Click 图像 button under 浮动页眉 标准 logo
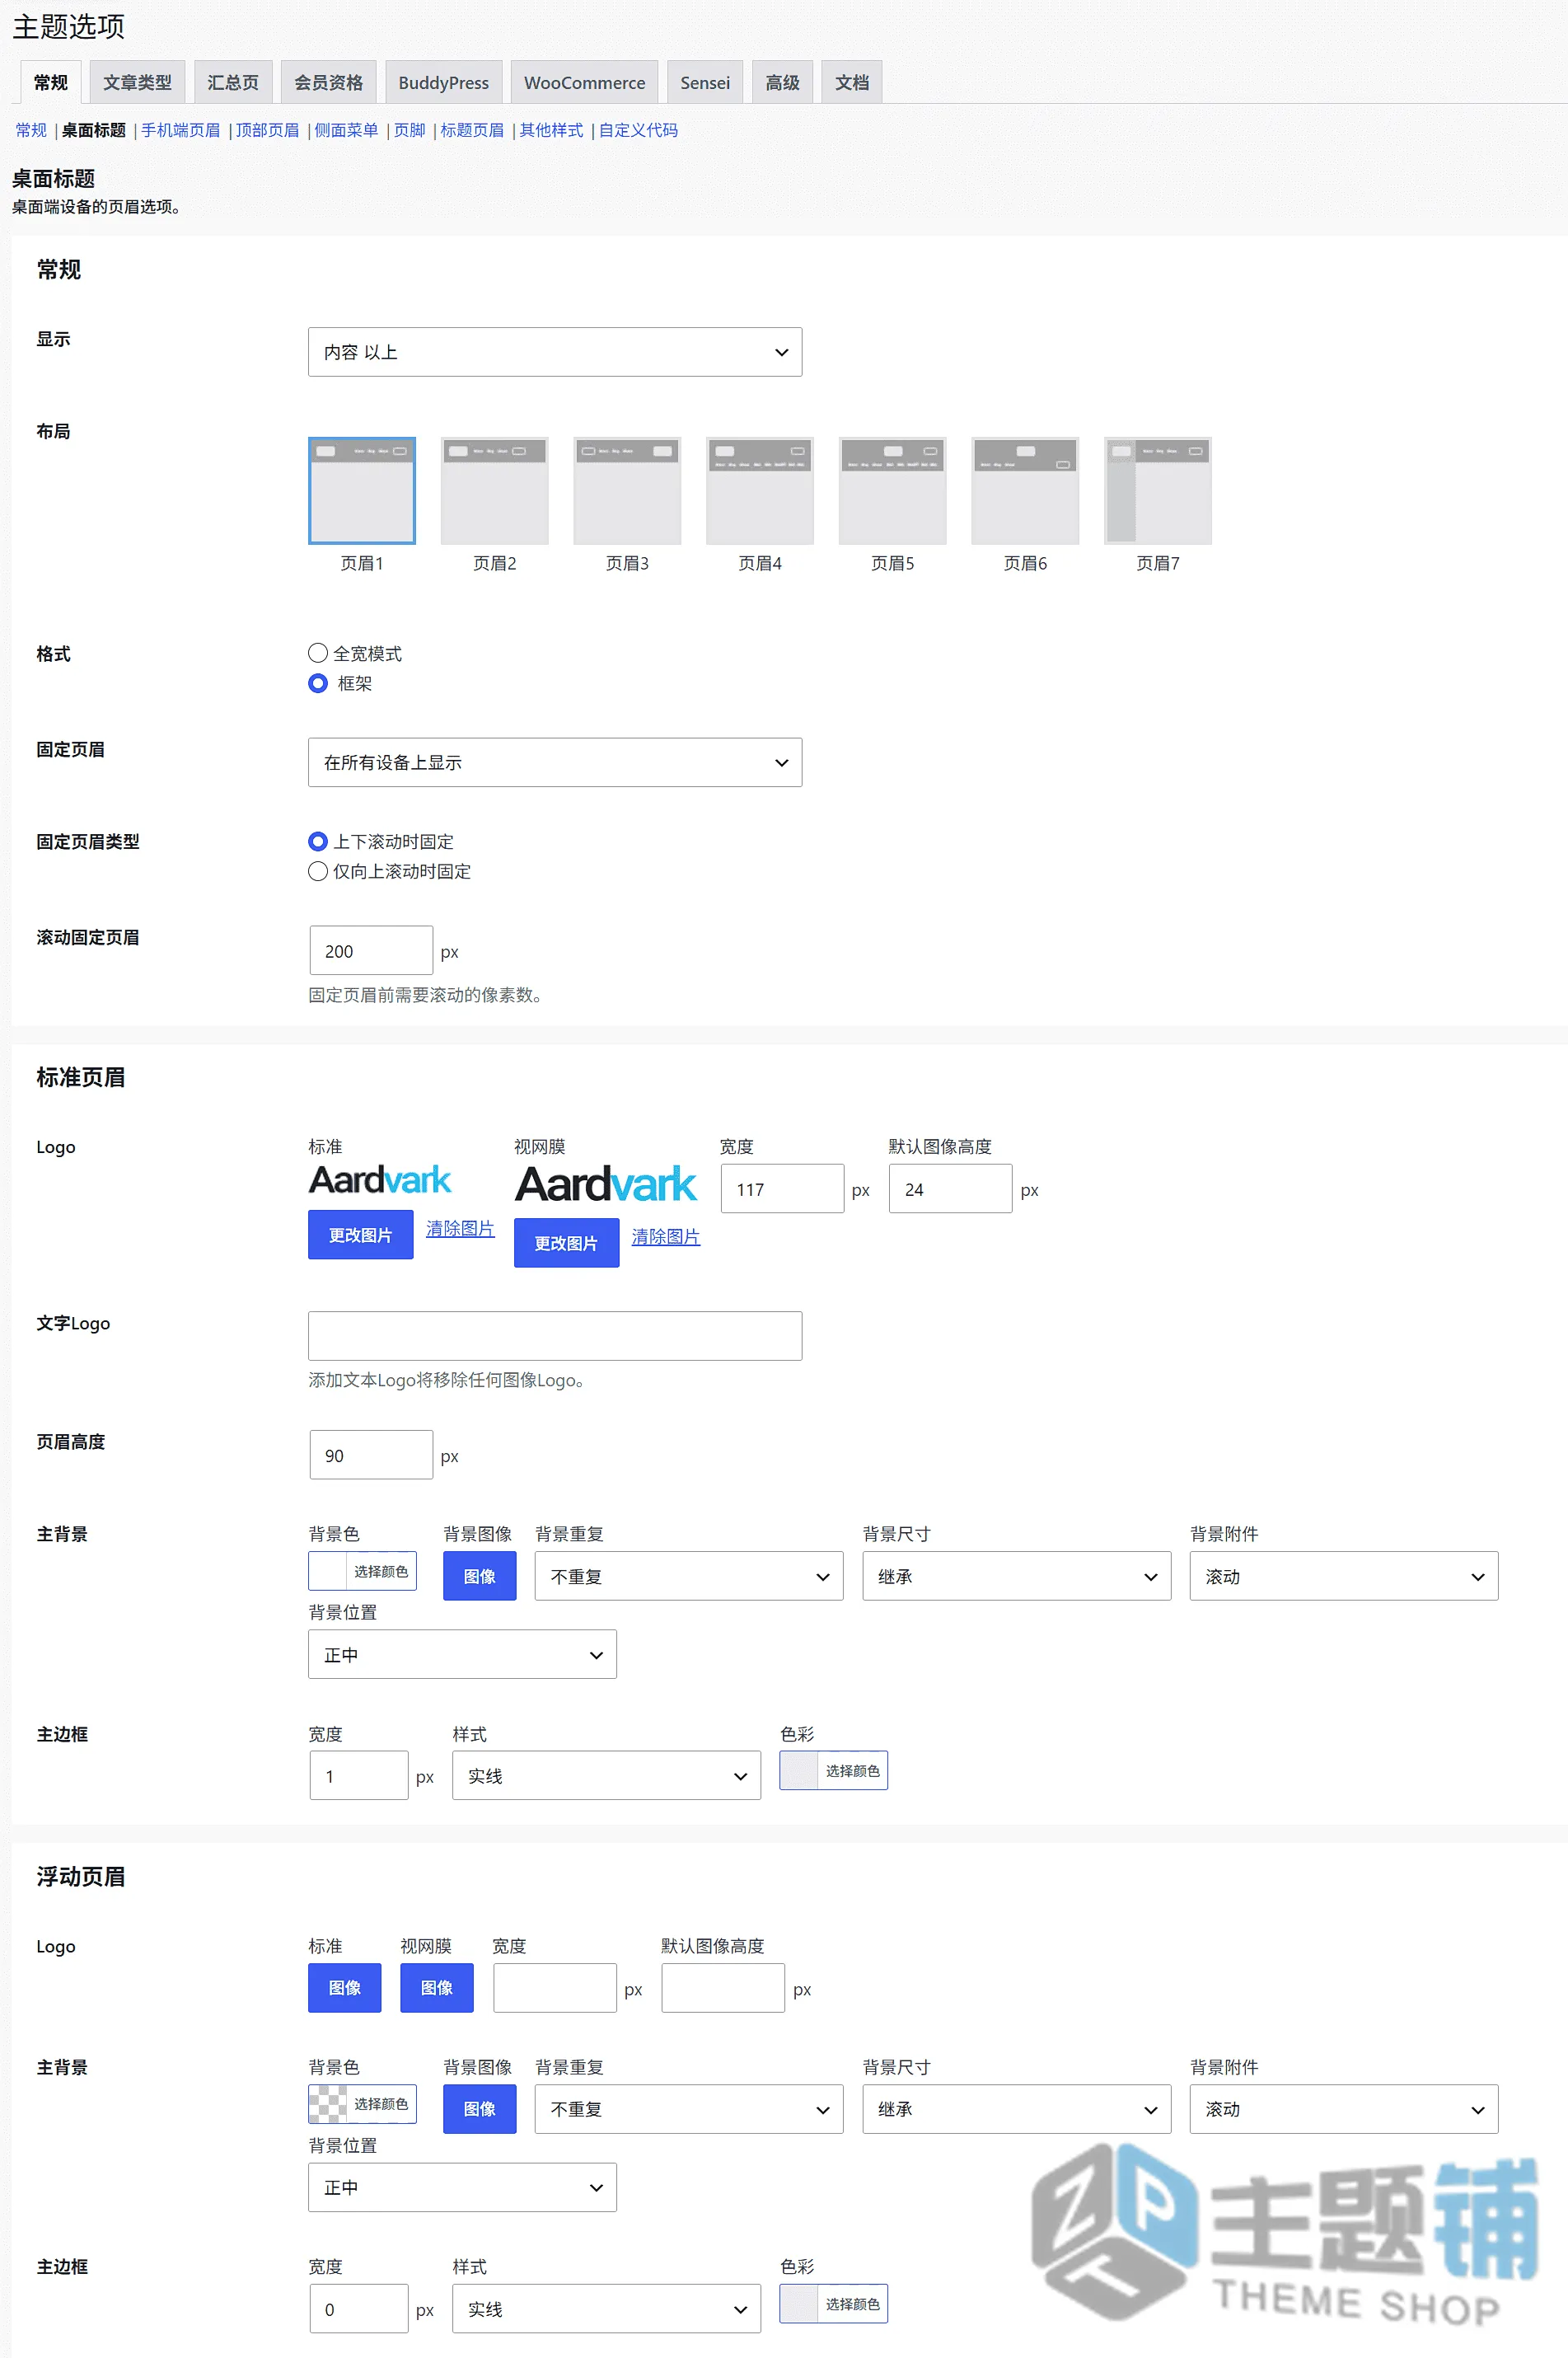Image resolution: width=1568 pixels, height=2358 pixels. (x=345, y=1987)
